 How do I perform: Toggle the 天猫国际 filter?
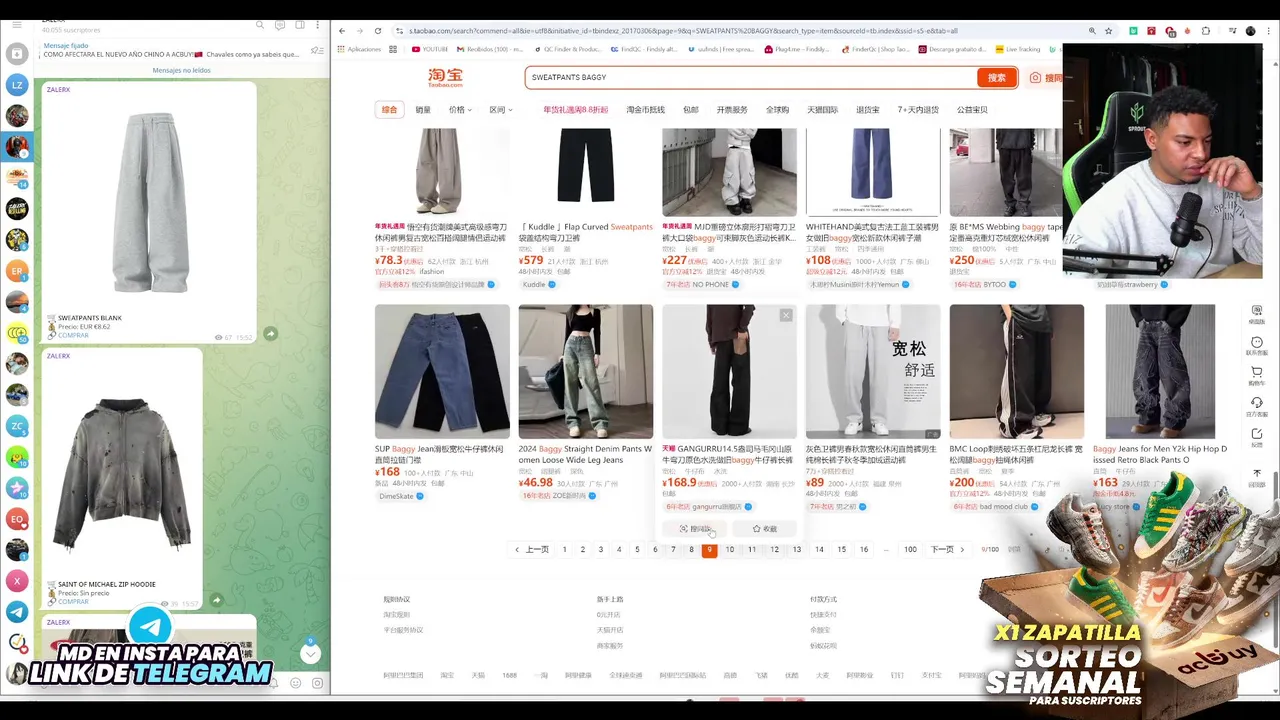(822, 110)
